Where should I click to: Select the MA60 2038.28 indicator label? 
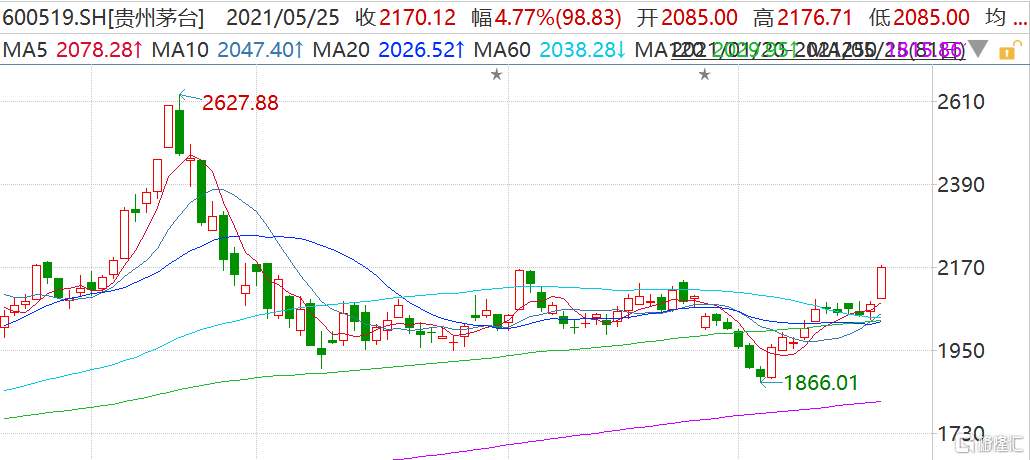pyautogui.click(x=550, y=50)
